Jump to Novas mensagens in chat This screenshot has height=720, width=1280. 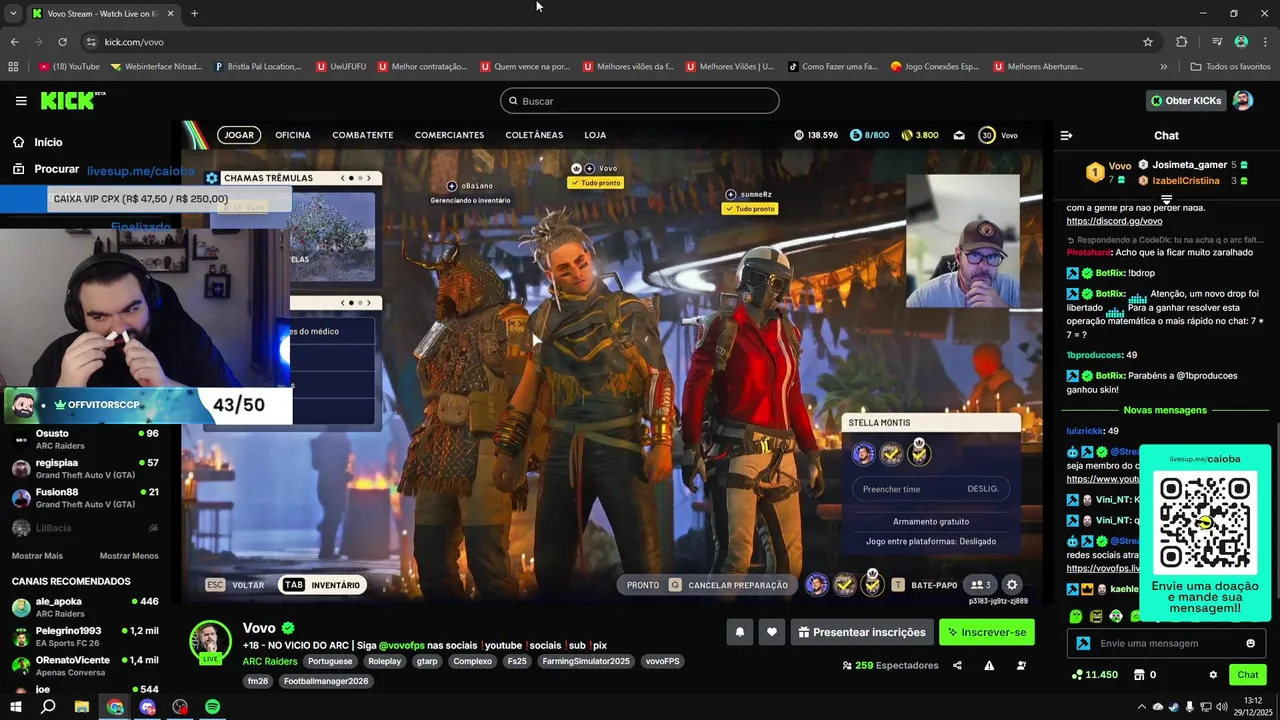[1165, 410]
